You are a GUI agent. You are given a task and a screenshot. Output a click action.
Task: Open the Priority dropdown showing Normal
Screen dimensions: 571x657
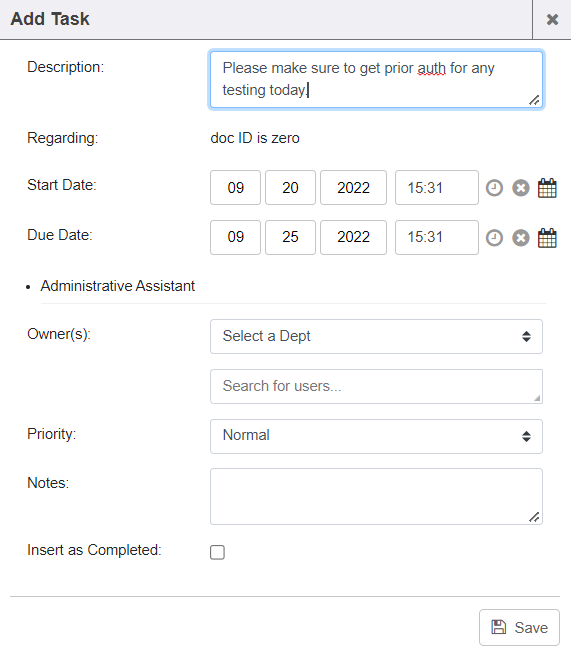click(x=376, y=436)
